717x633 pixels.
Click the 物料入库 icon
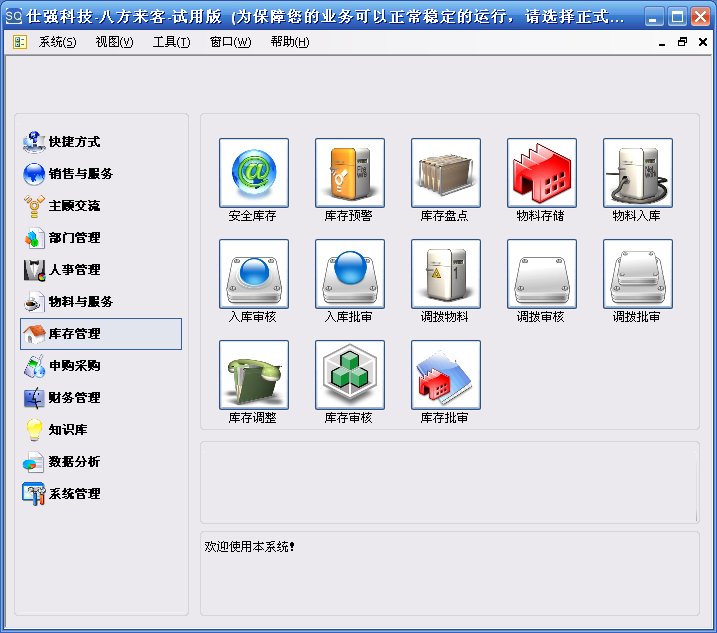coord(637,173)
